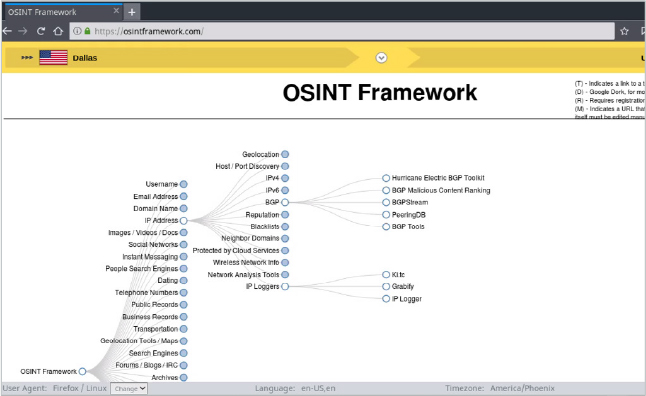Expand the Username node

pyautogui.click(x=184, y=184)
